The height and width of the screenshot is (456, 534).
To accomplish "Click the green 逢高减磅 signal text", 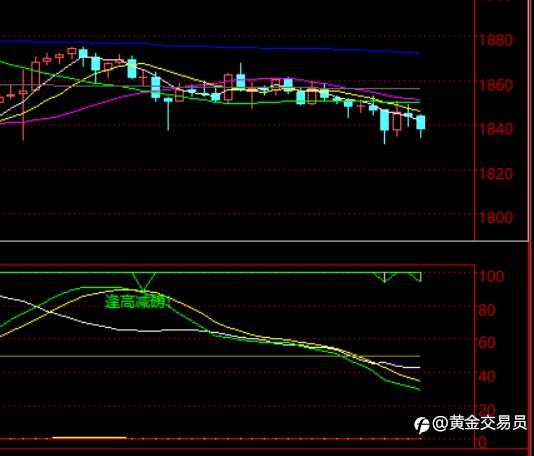I will (x=138, y=302).
